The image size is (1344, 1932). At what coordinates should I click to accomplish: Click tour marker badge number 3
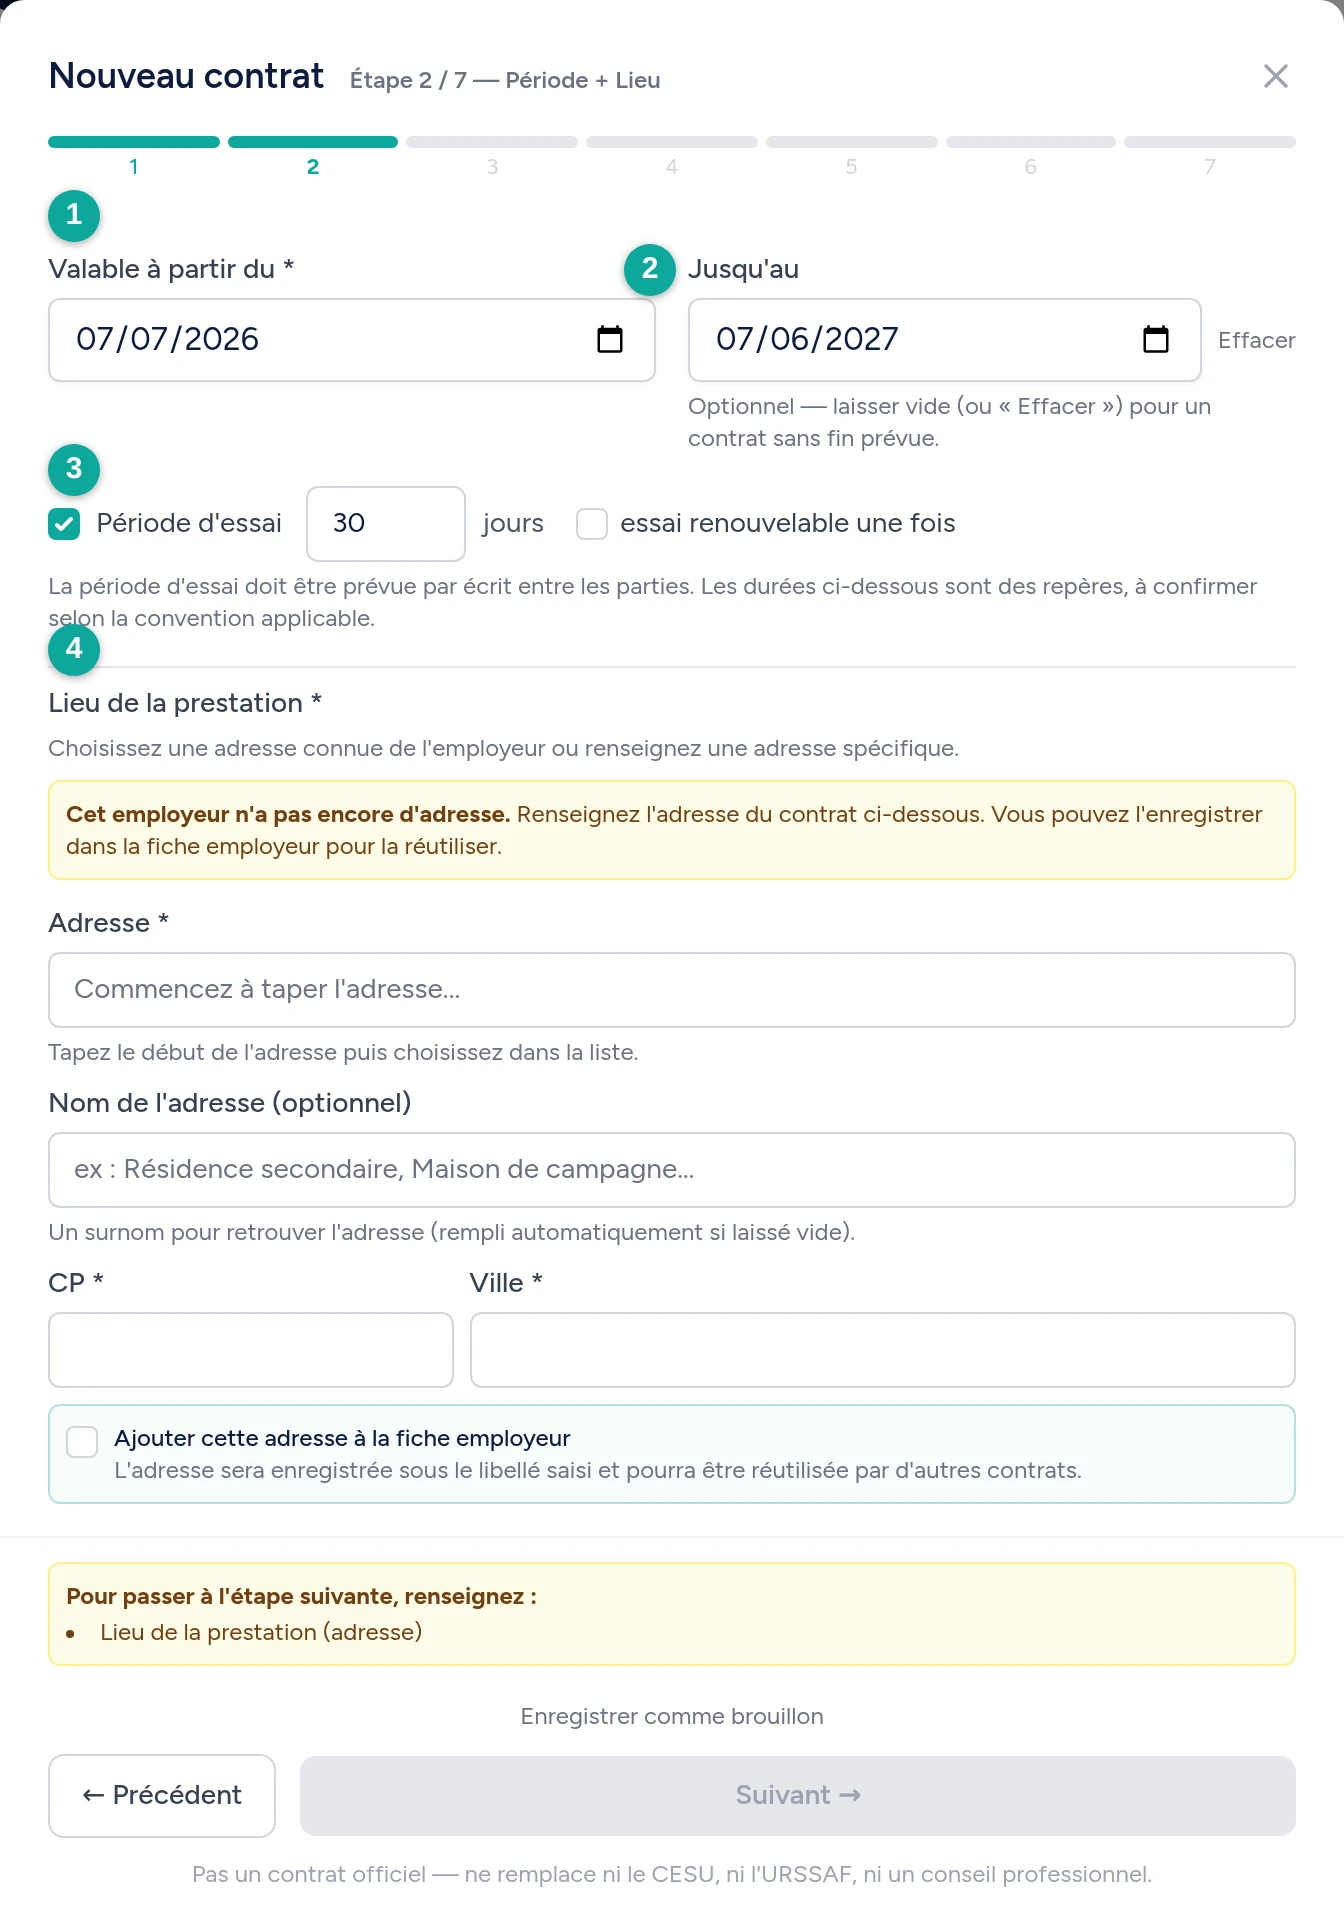(74, 469)
